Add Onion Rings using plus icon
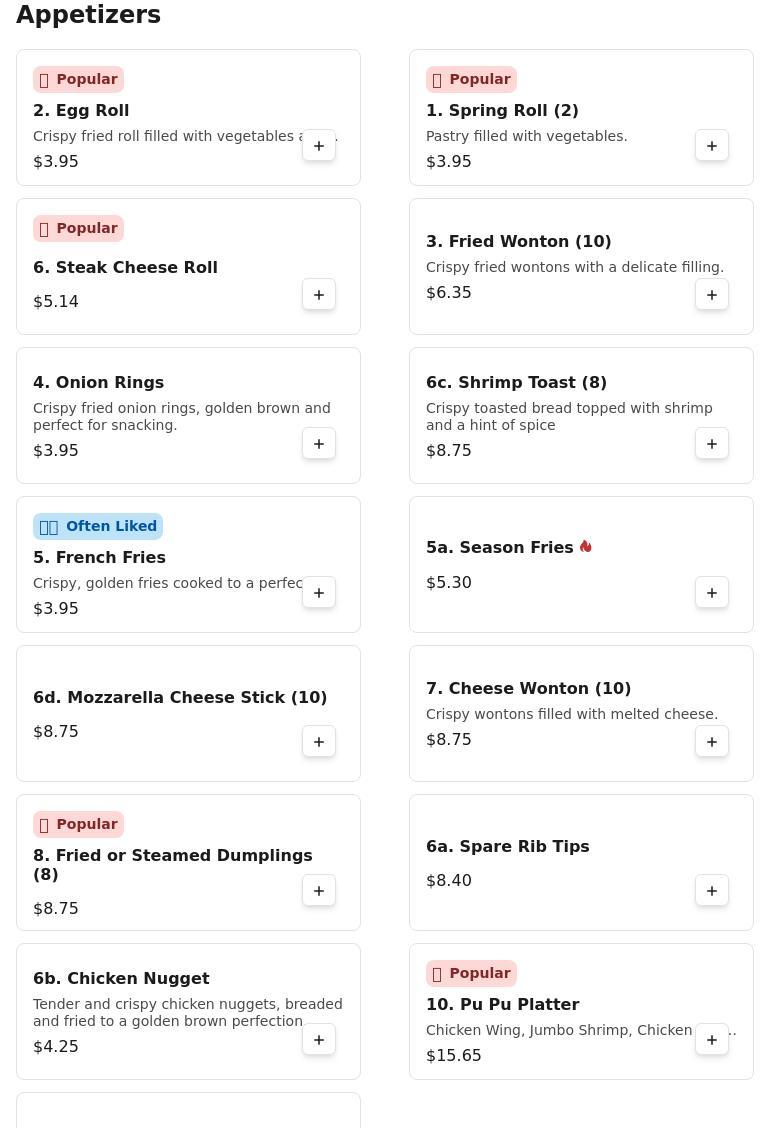The width and height of the screenshot is (770, 1128). coord(319,443)
